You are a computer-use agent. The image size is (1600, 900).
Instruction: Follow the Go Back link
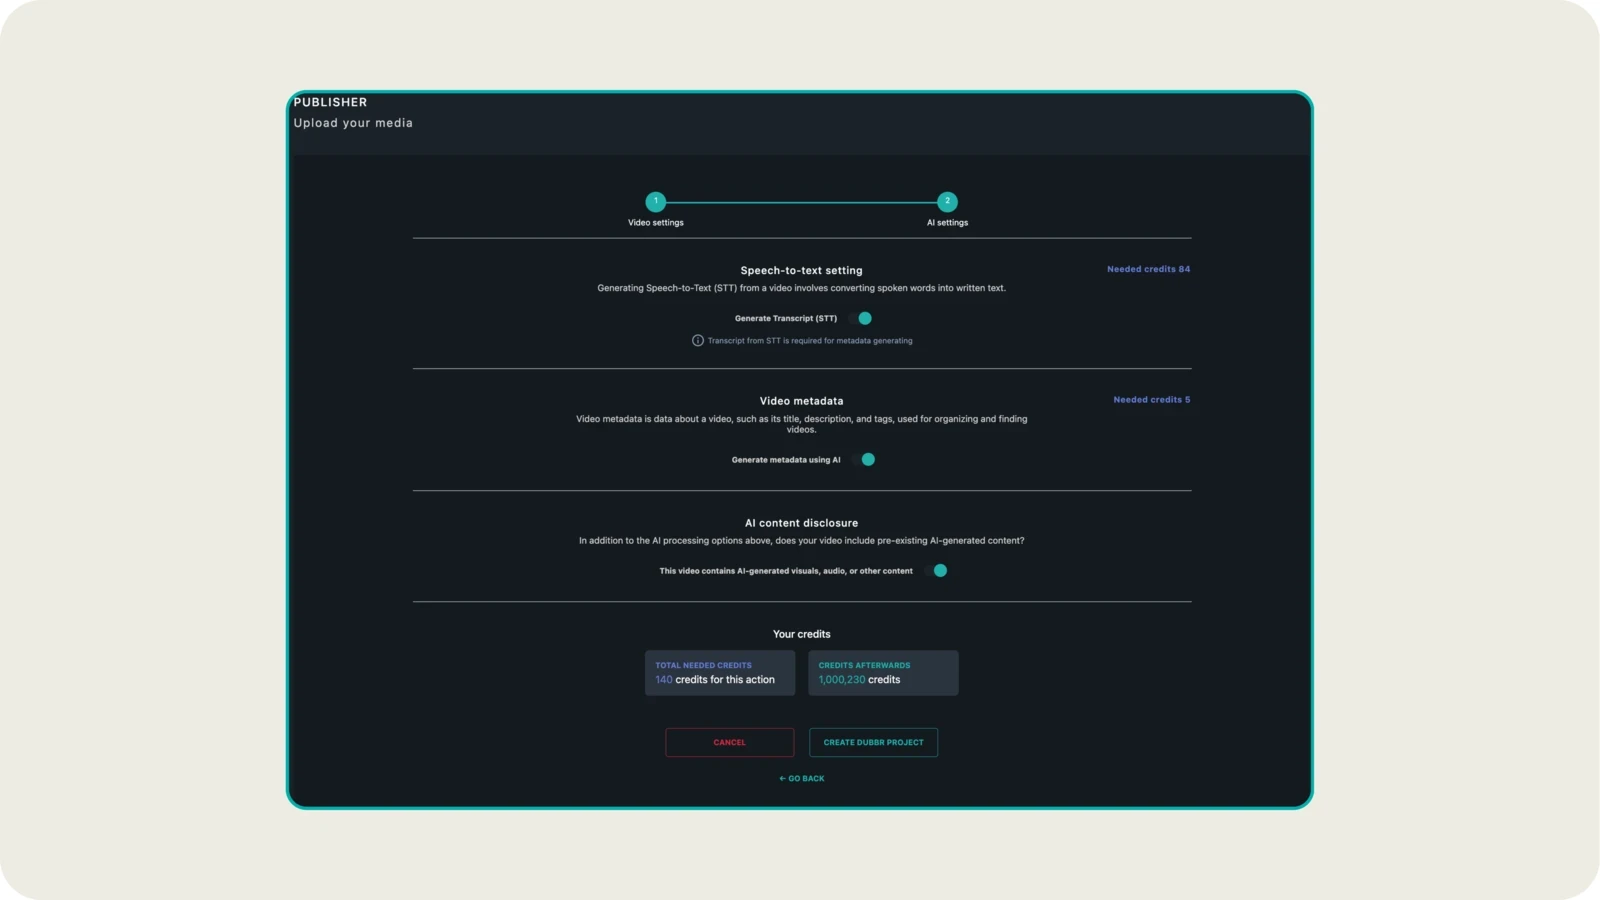802,778
